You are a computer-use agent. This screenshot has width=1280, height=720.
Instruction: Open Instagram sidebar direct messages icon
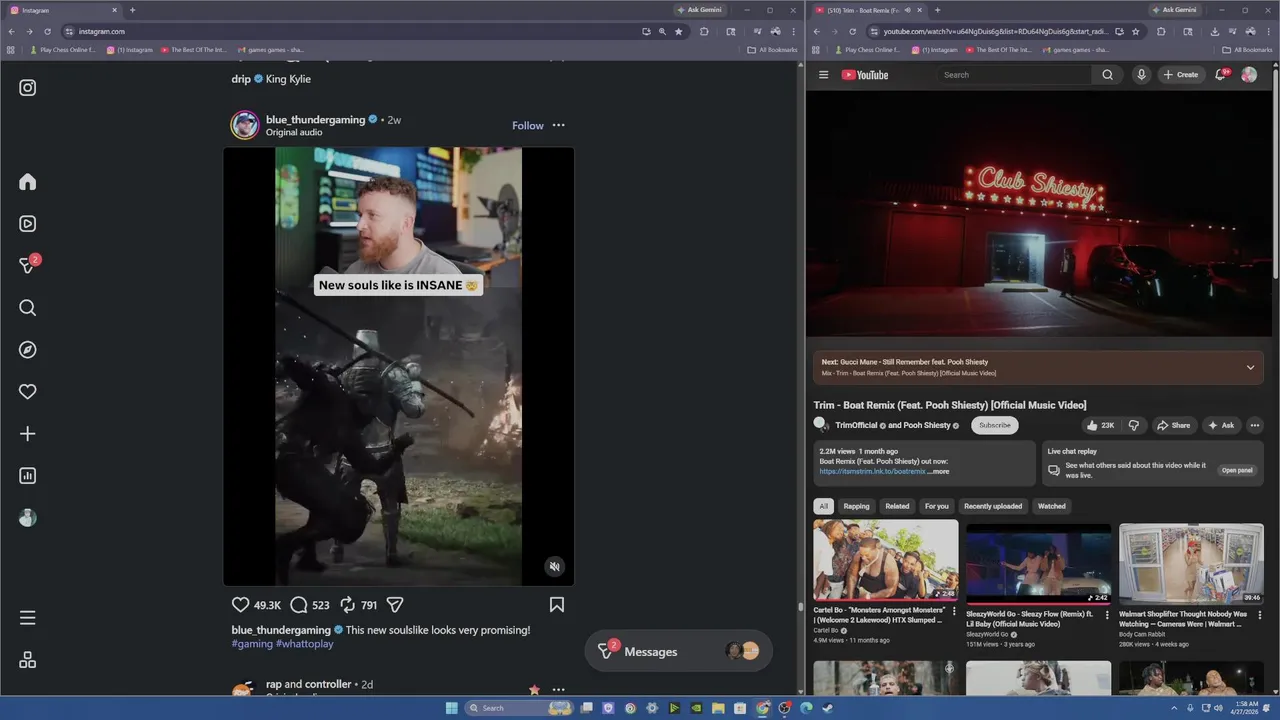[28, 266]
